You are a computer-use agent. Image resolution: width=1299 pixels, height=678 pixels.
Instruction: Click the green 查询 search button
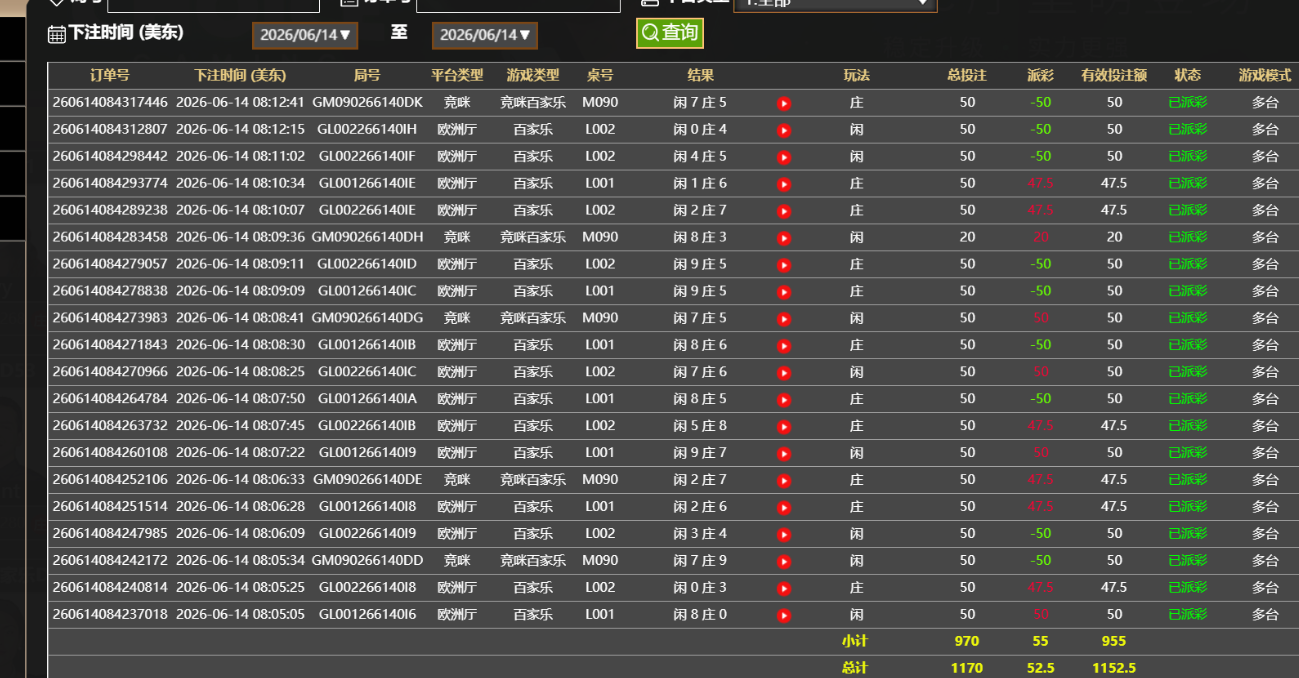pos(670,33)
